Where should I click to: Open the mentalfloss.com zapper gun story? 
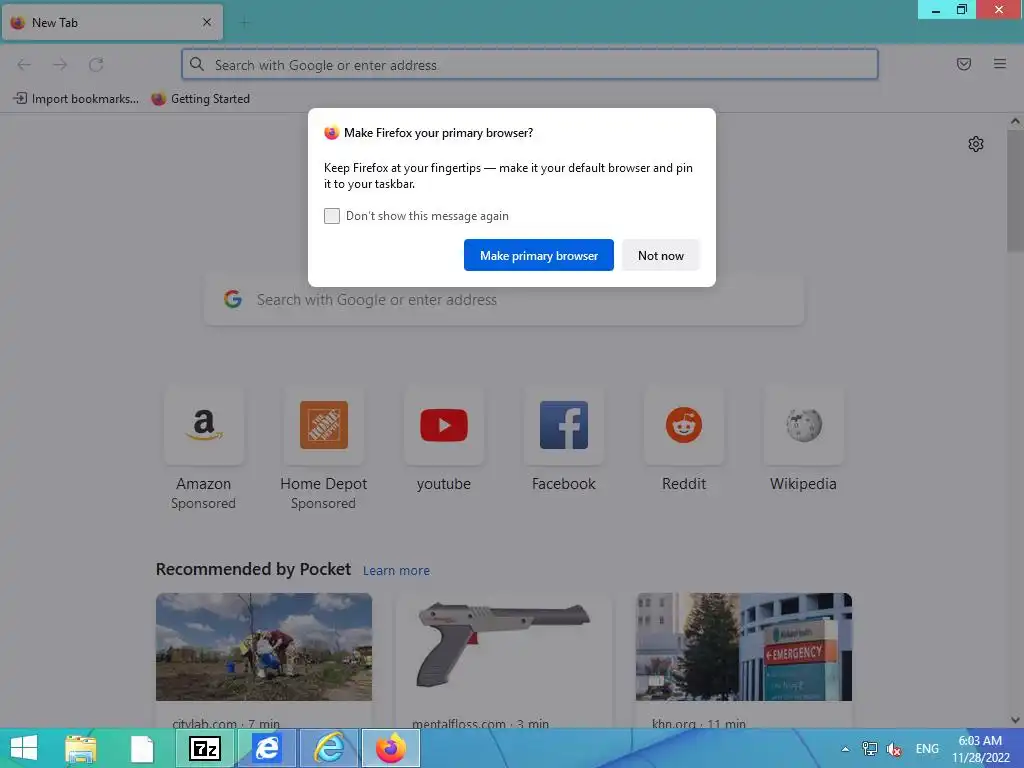click(504, 647)
